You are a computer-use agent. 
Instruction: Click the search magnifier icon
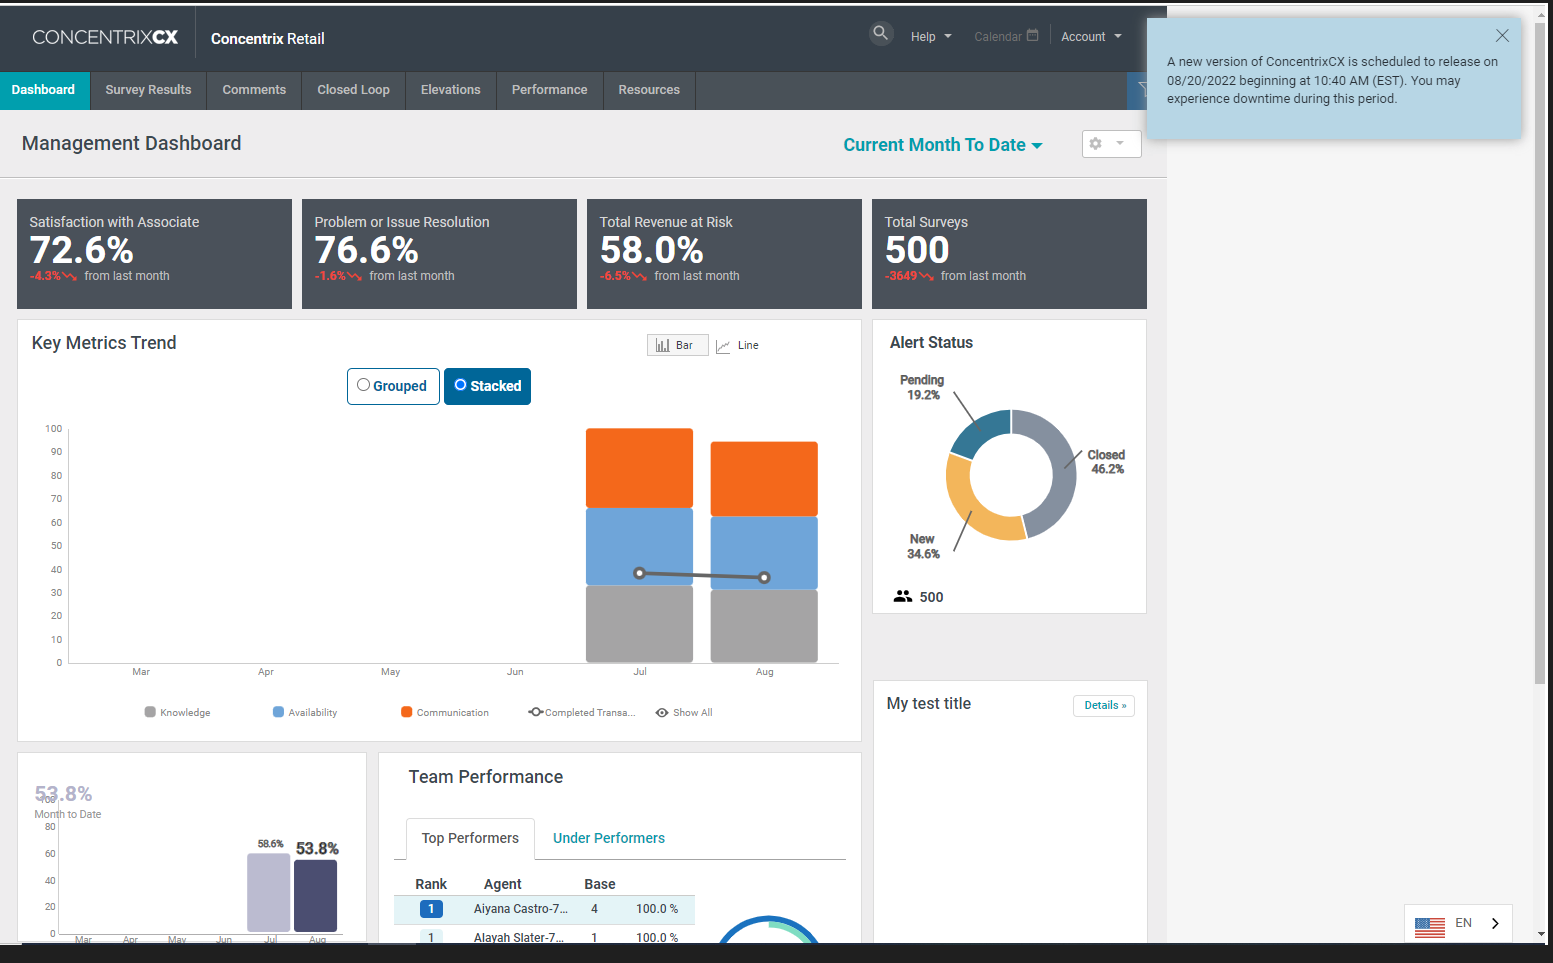880,33
